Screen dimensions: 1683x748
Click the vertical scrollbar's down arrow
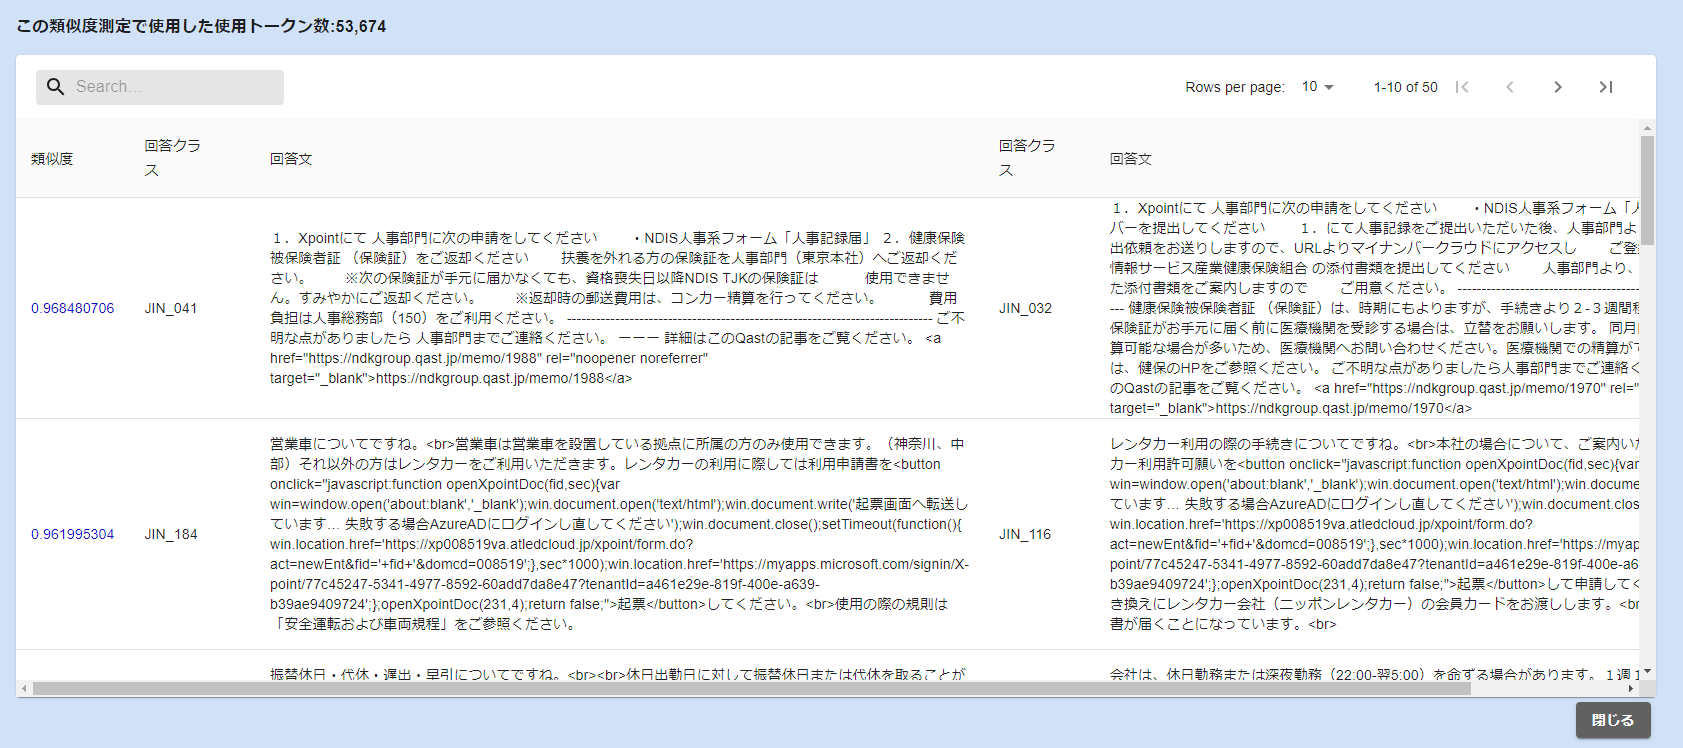1647,672
